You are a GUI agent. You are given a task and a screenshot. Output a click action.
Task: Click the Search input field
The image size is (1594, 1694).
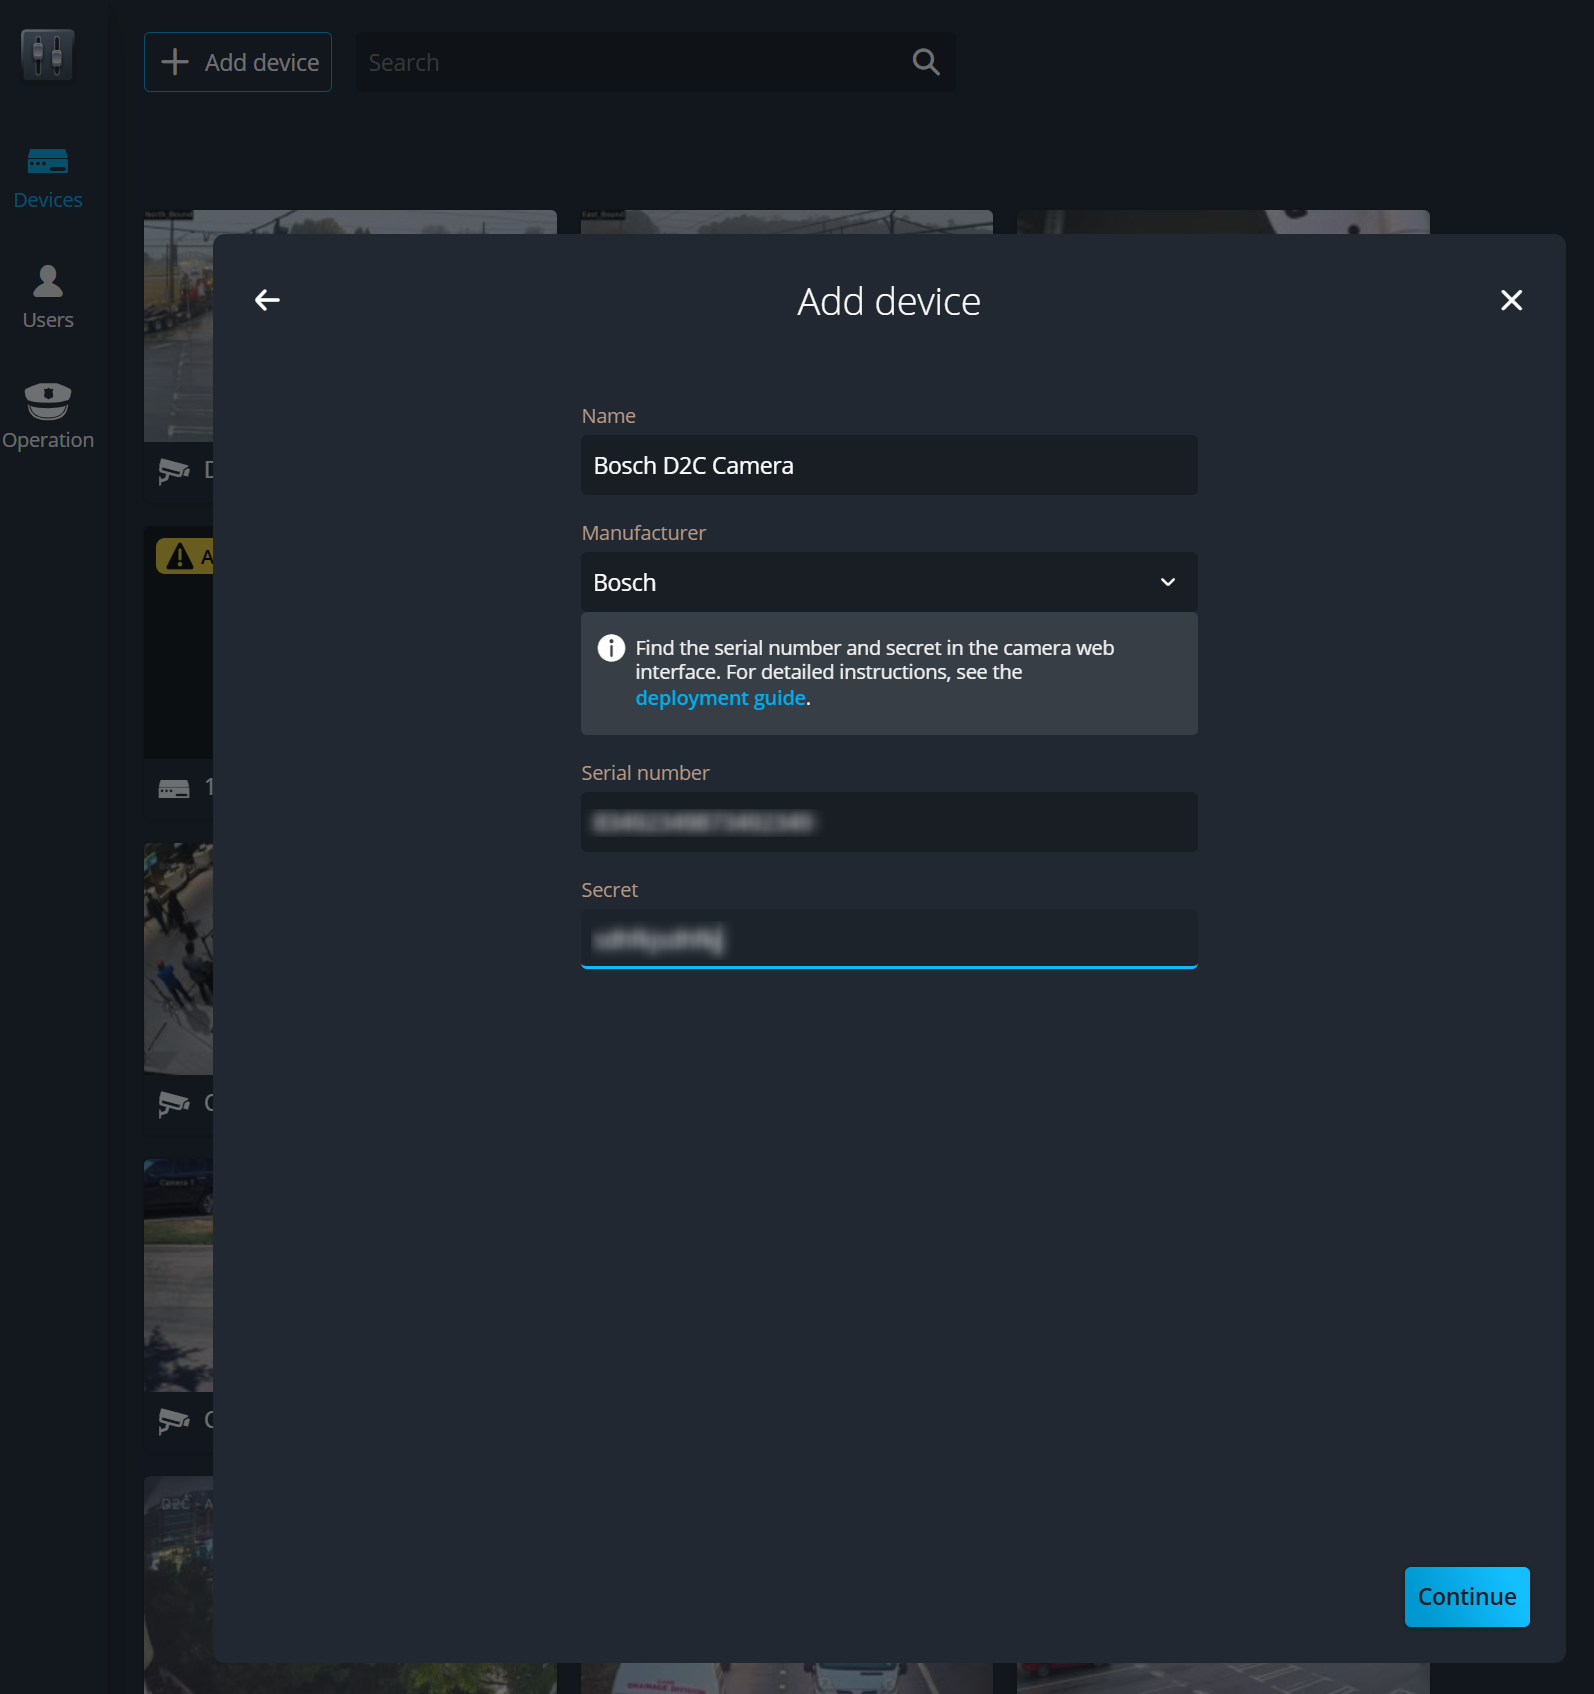pyautogui.click(x=655, y=62)
